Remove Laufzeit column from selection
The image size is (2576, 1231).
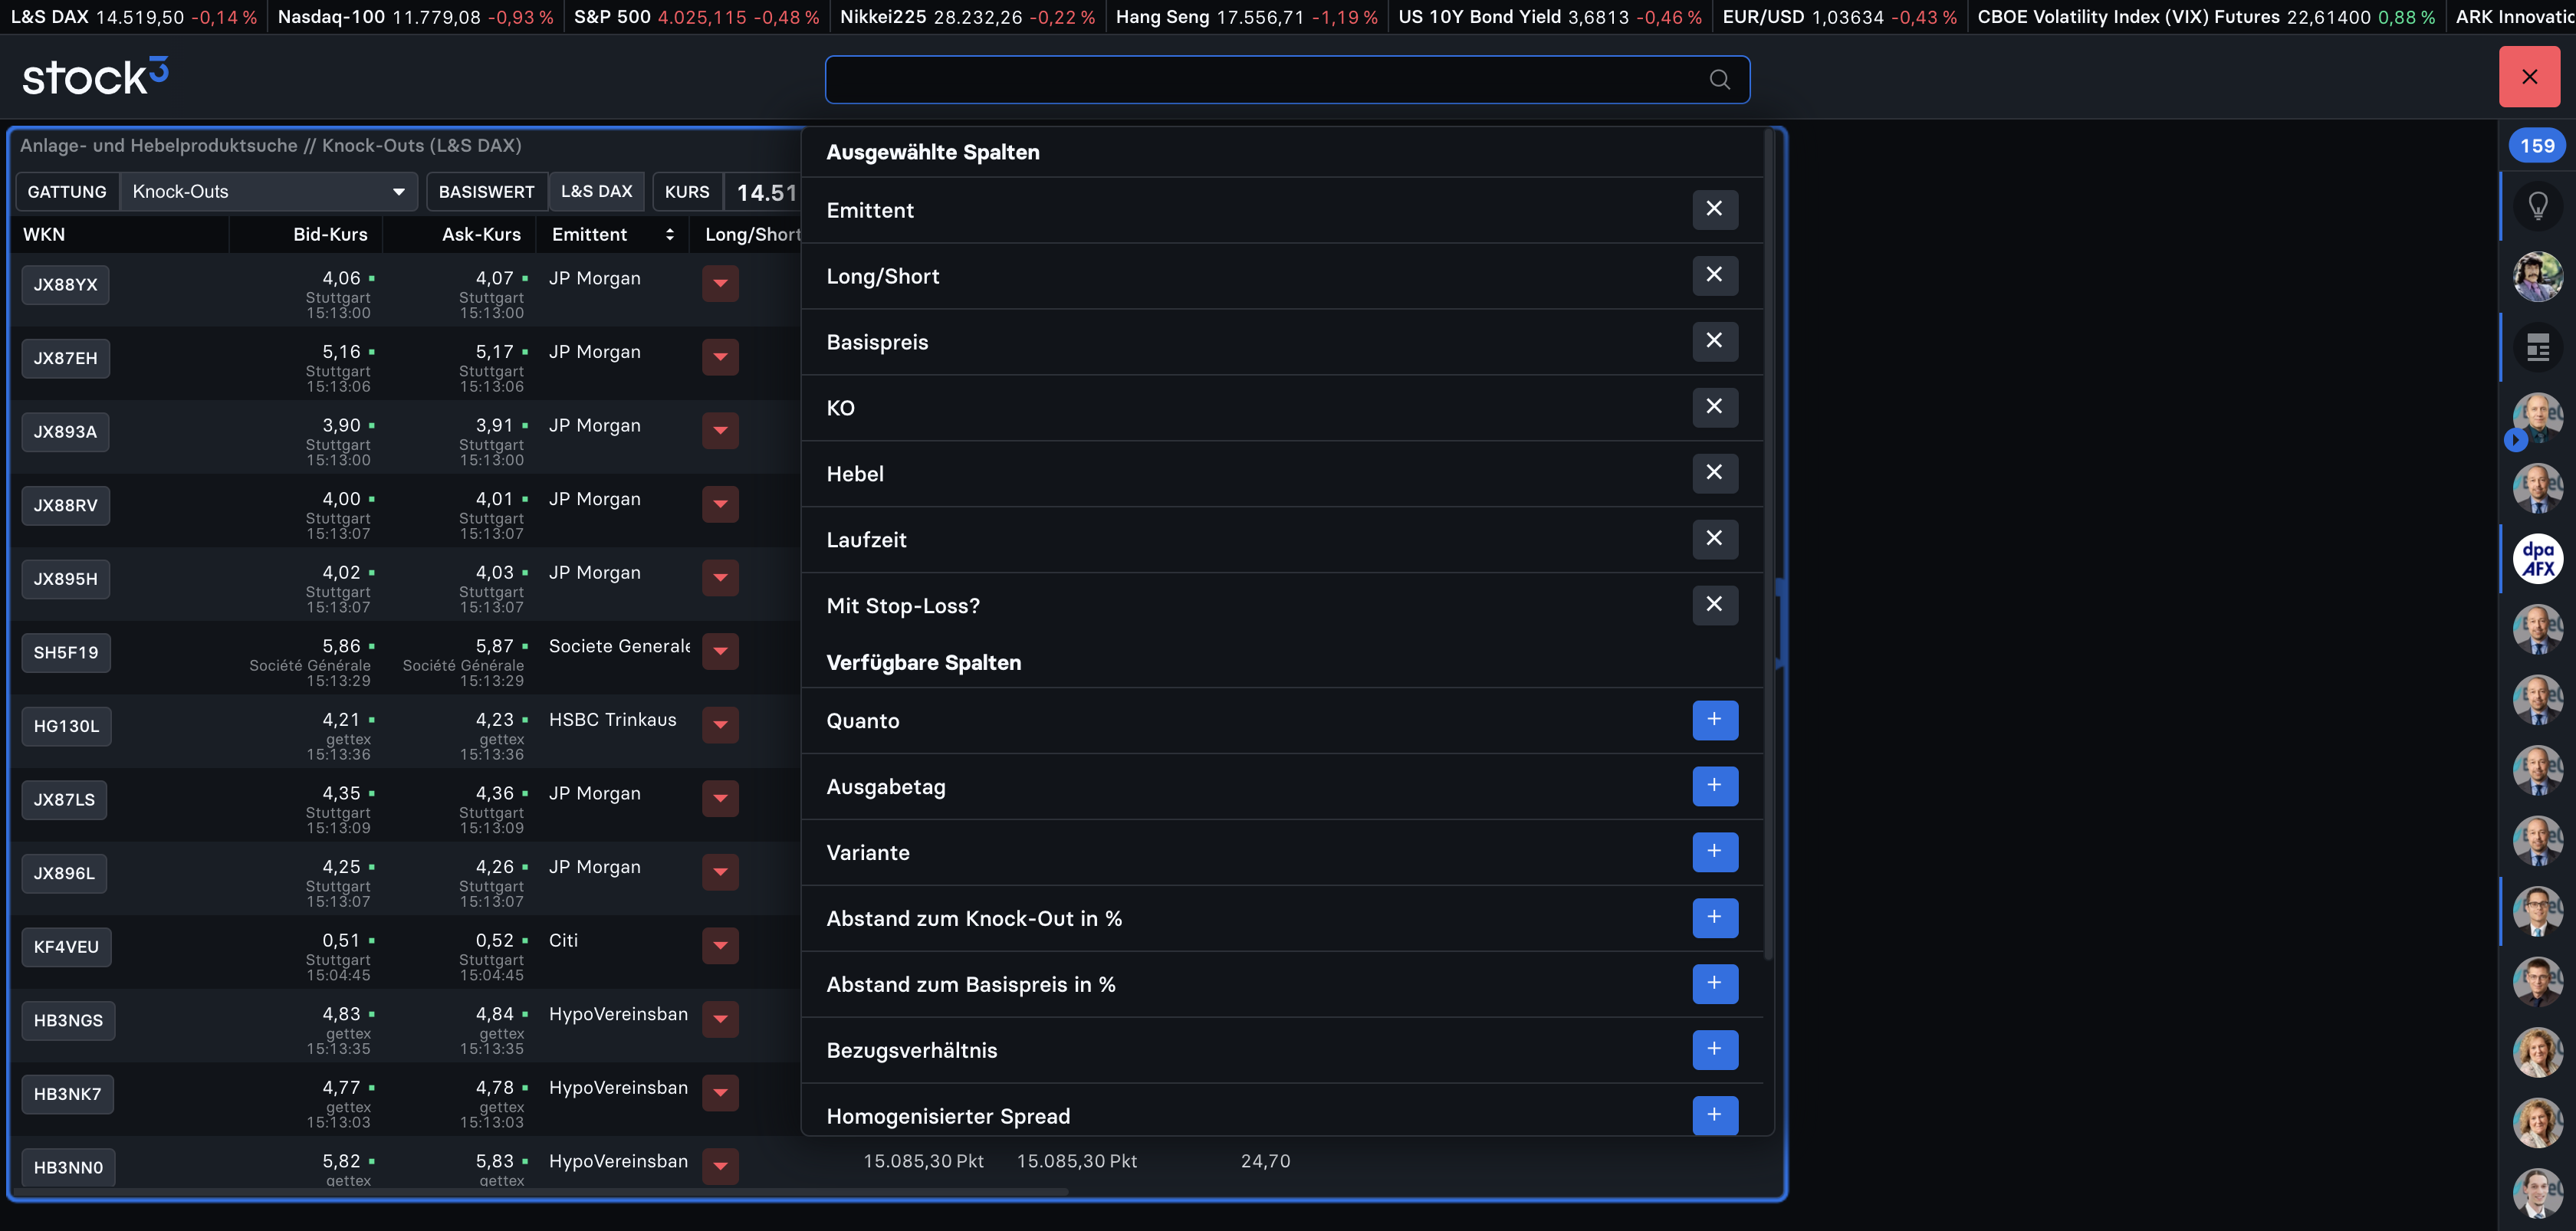[x=1714, y=539]
